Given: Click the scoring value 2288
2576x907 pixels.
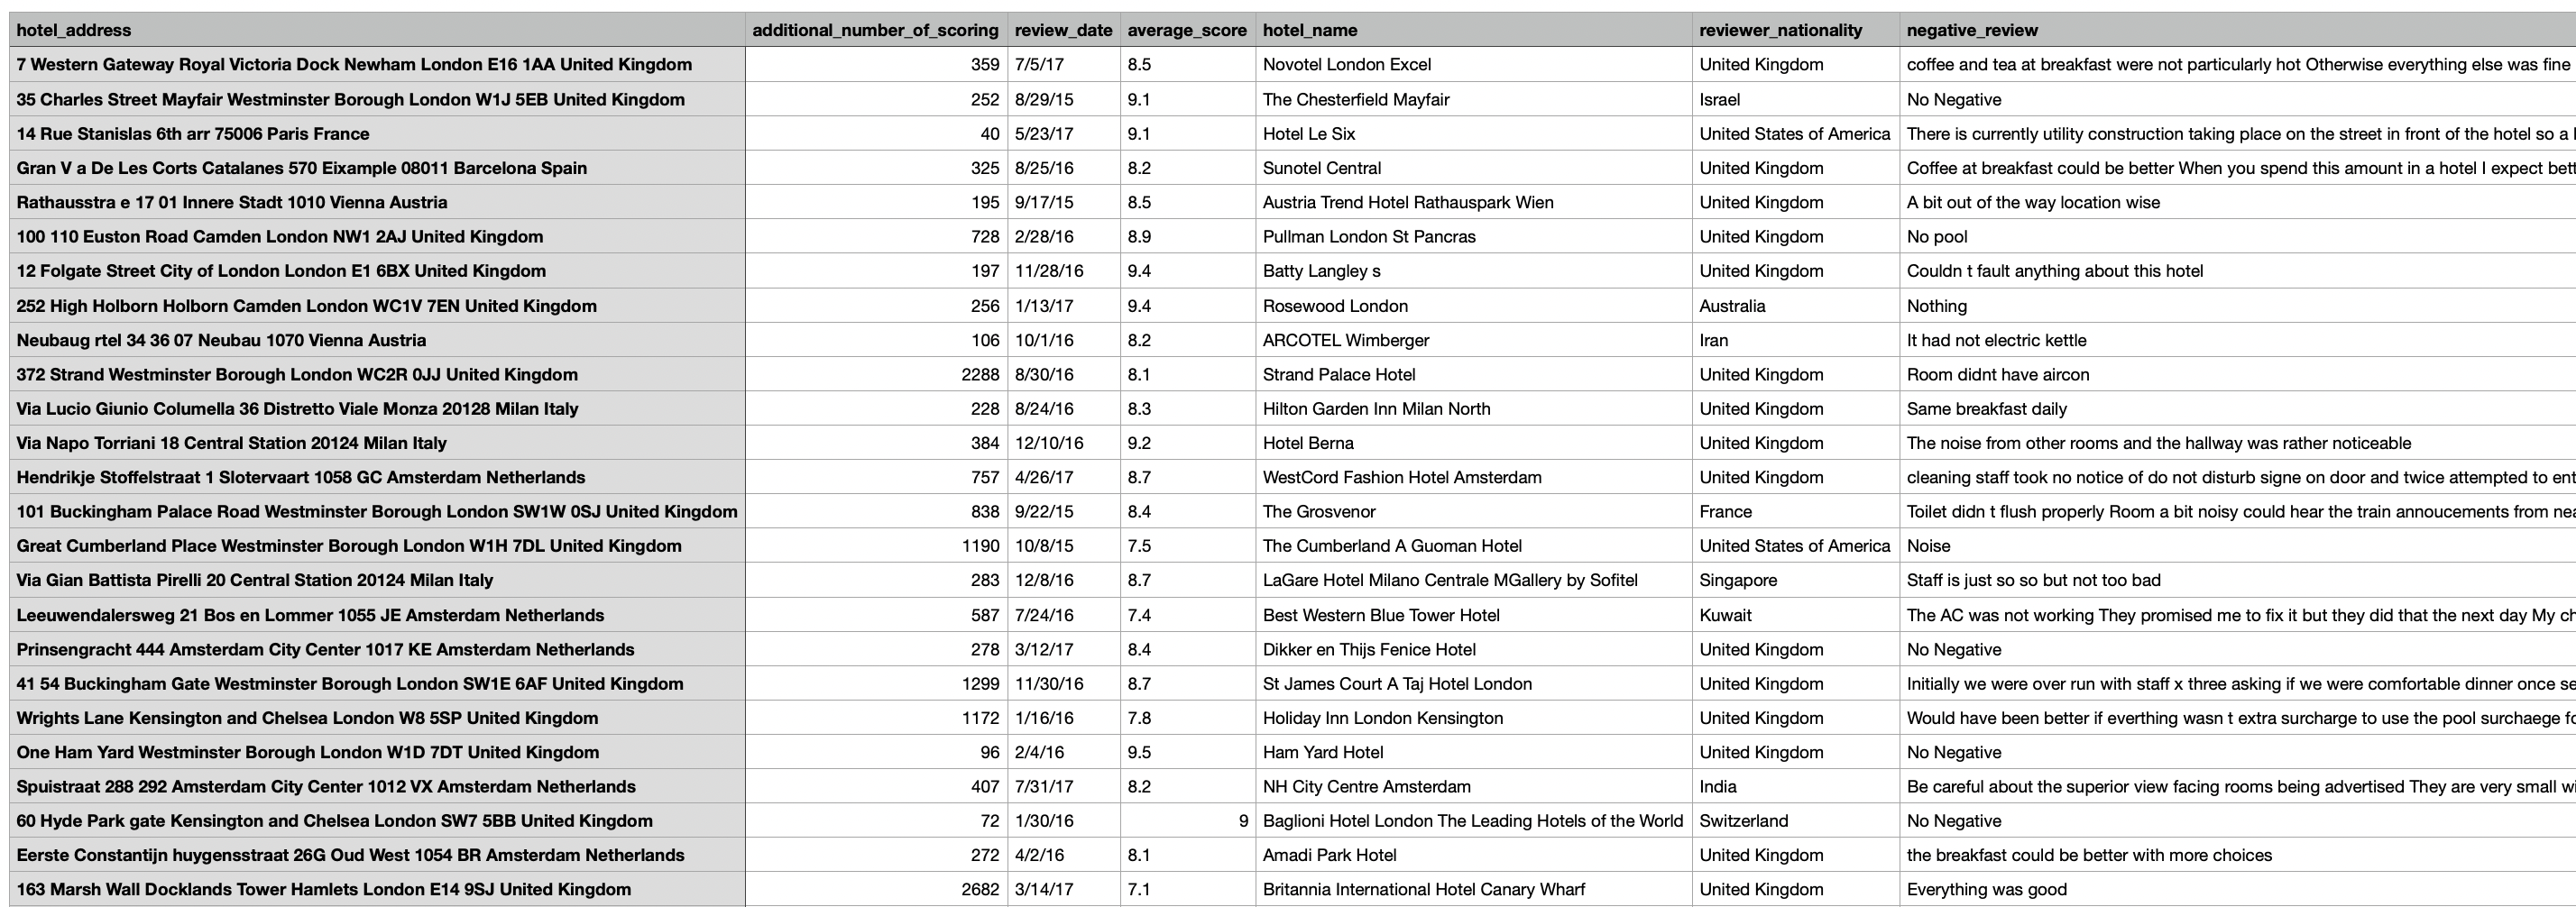Looking at the screenshot, I should [876, 374].
